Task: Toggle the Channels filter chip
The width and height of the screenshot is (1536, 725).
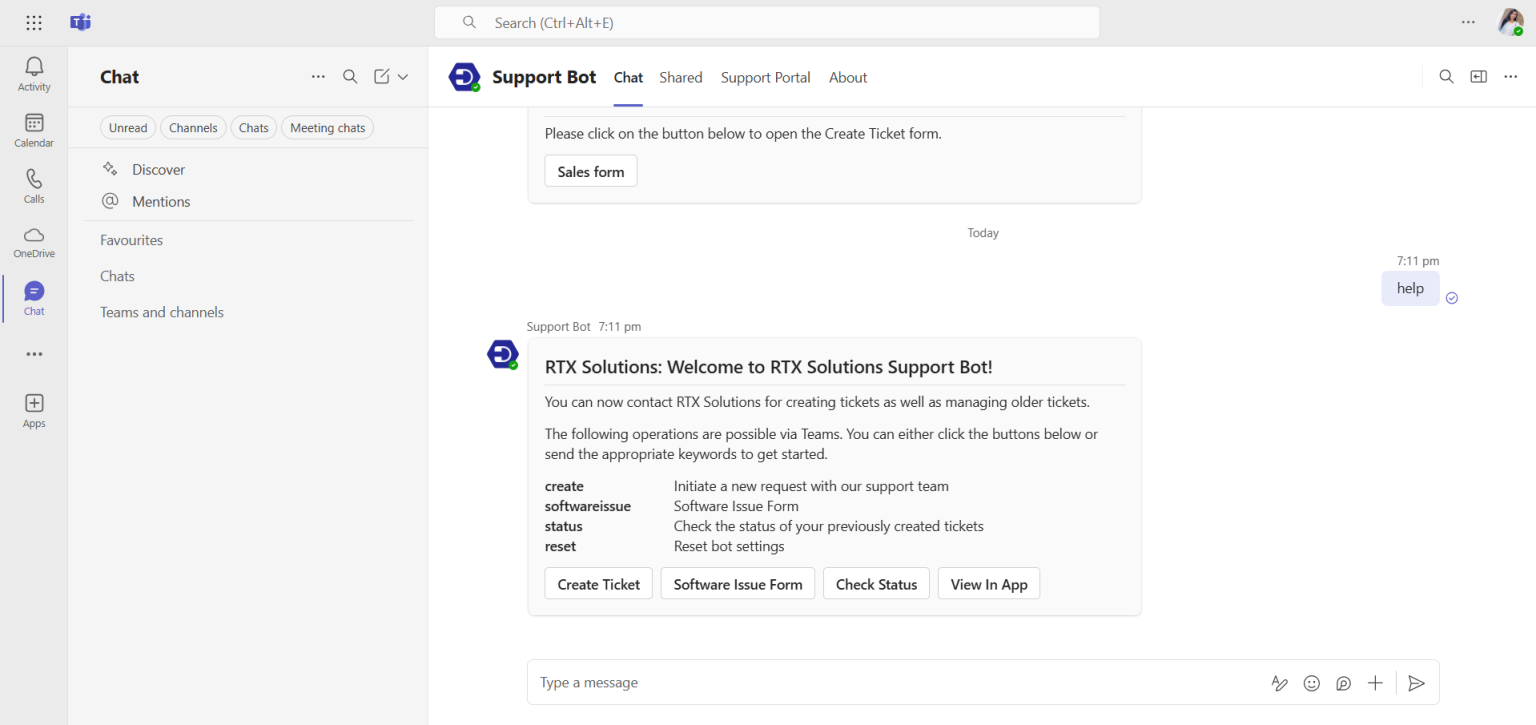Action: pos(193,128)
